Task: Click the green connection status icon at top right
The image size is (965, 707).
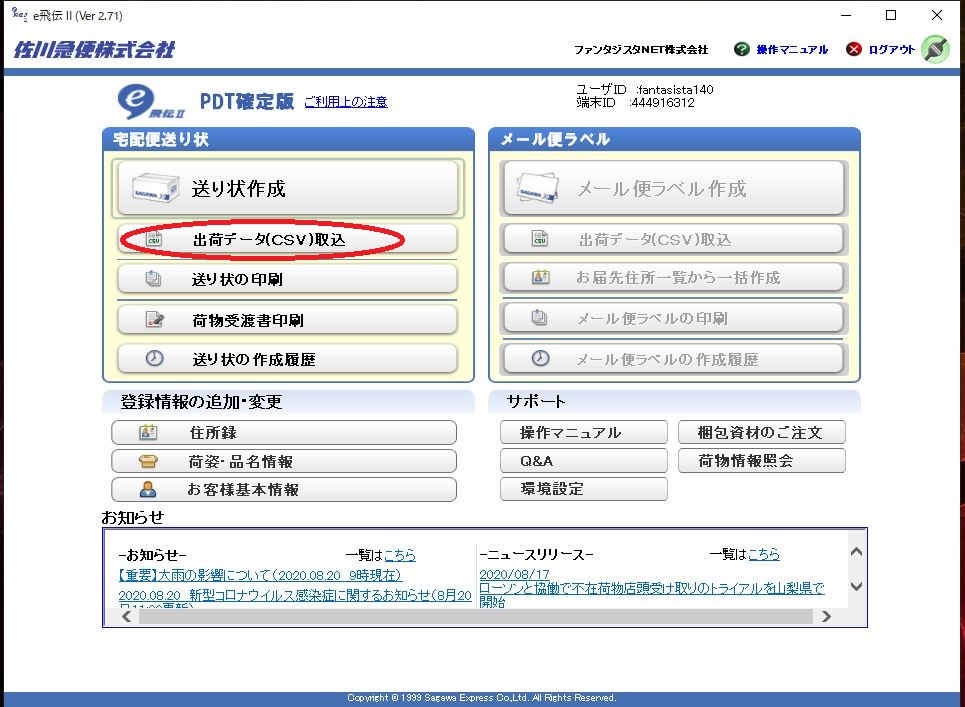Action: 935,49
